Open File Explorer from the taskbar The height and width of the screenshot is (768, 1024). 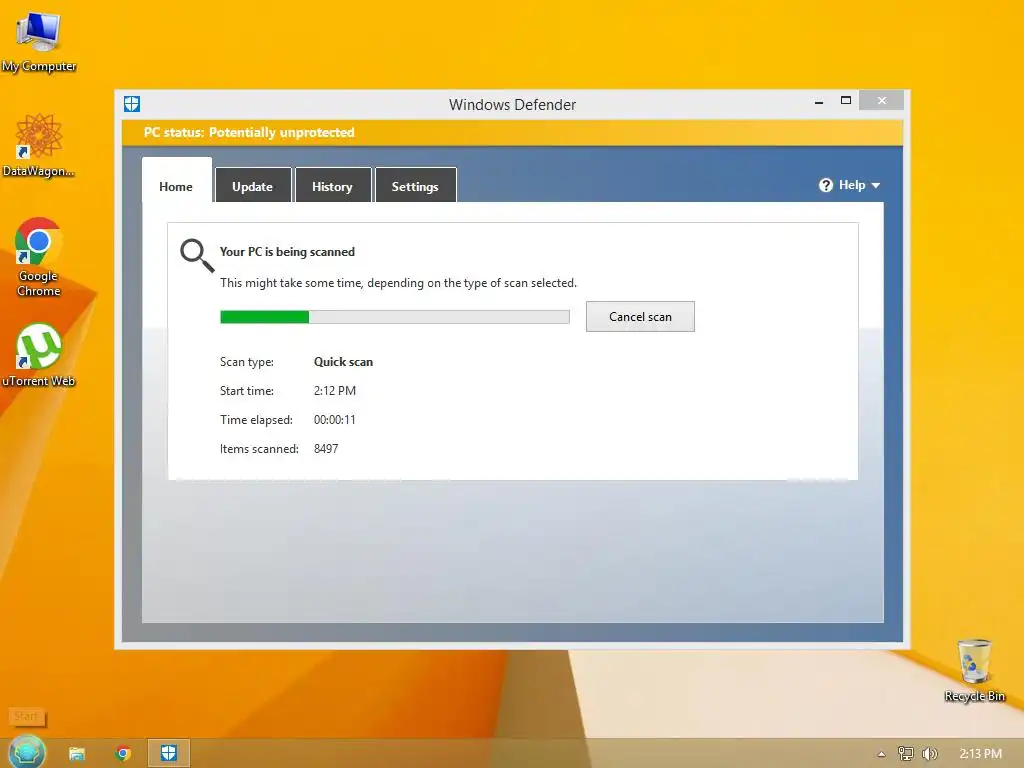point(77,754)
